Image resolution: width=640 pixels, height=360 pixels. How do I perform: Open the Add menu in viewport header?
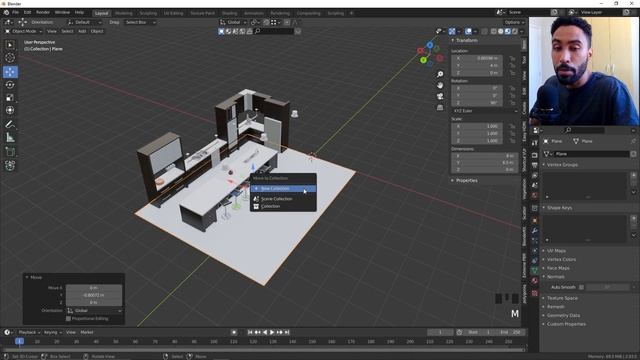[82, 31]
